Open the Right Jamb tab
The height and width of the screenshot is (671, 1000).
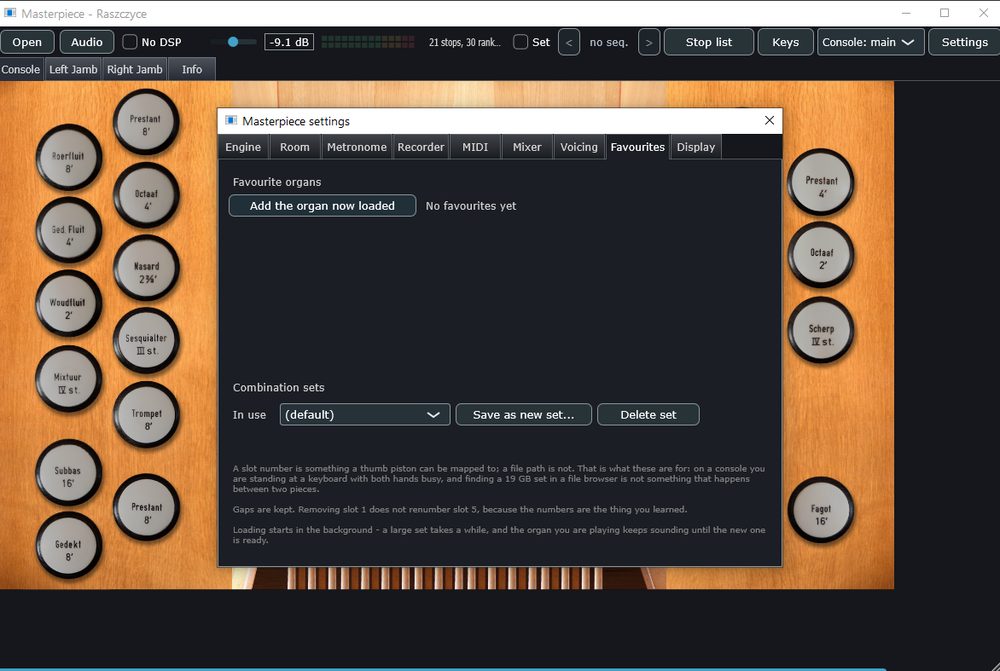[x=135, y=70]
